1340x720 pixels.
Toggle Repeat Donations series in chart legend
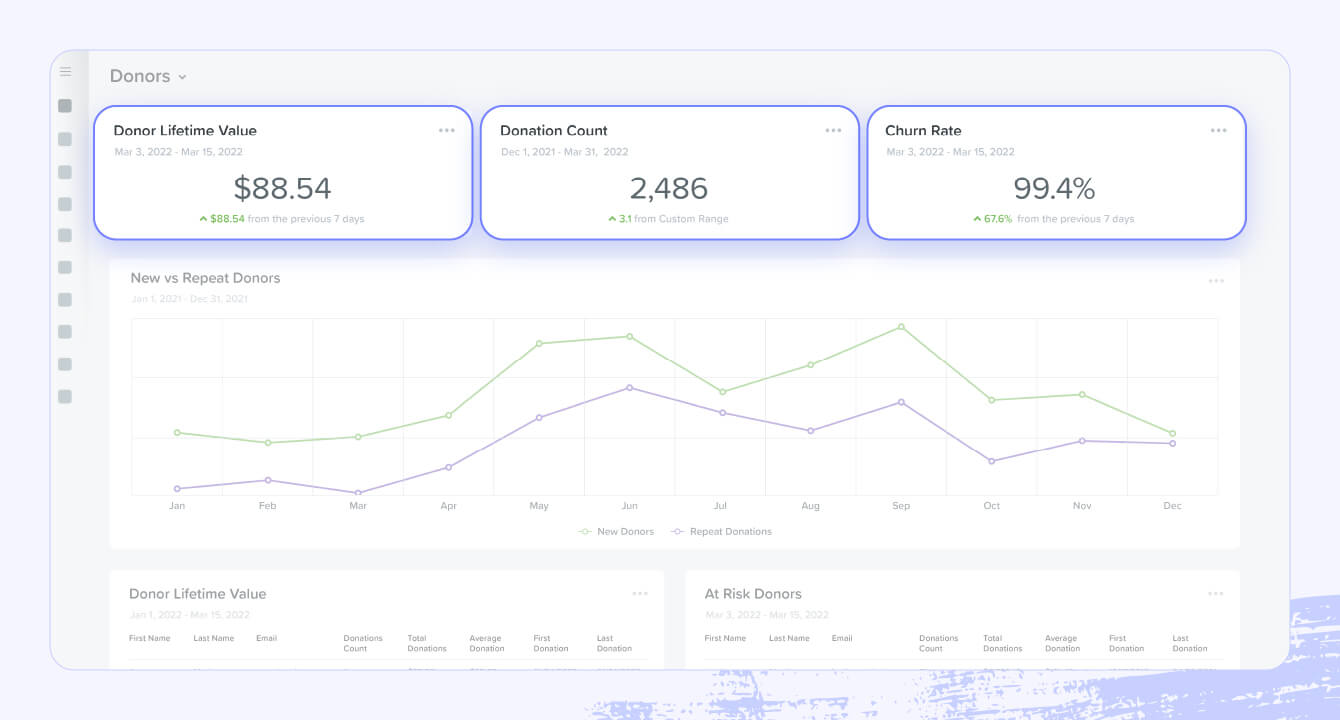(x=722, y=532)
